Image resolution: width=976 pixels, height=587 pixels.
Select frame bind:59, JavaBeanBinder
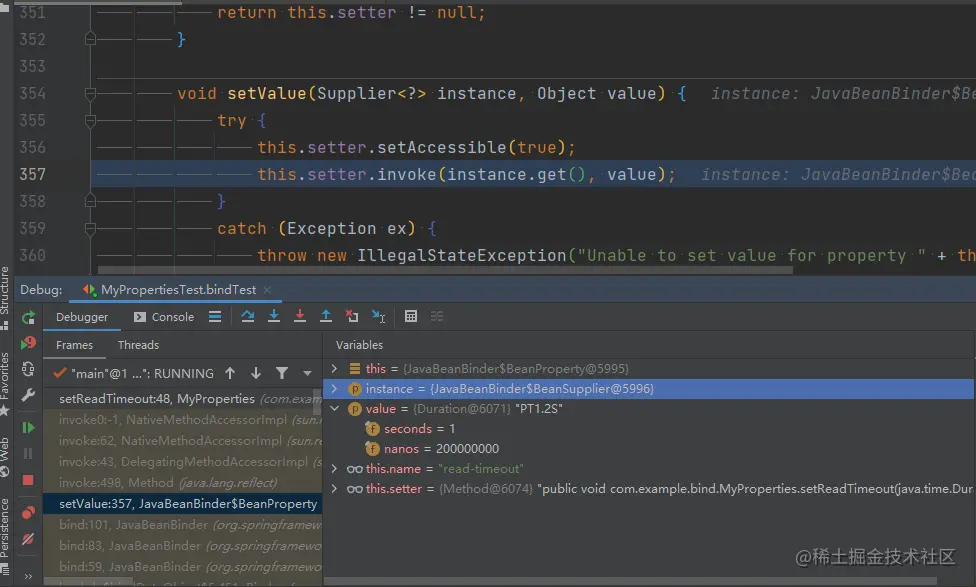[x=182, y=566]
